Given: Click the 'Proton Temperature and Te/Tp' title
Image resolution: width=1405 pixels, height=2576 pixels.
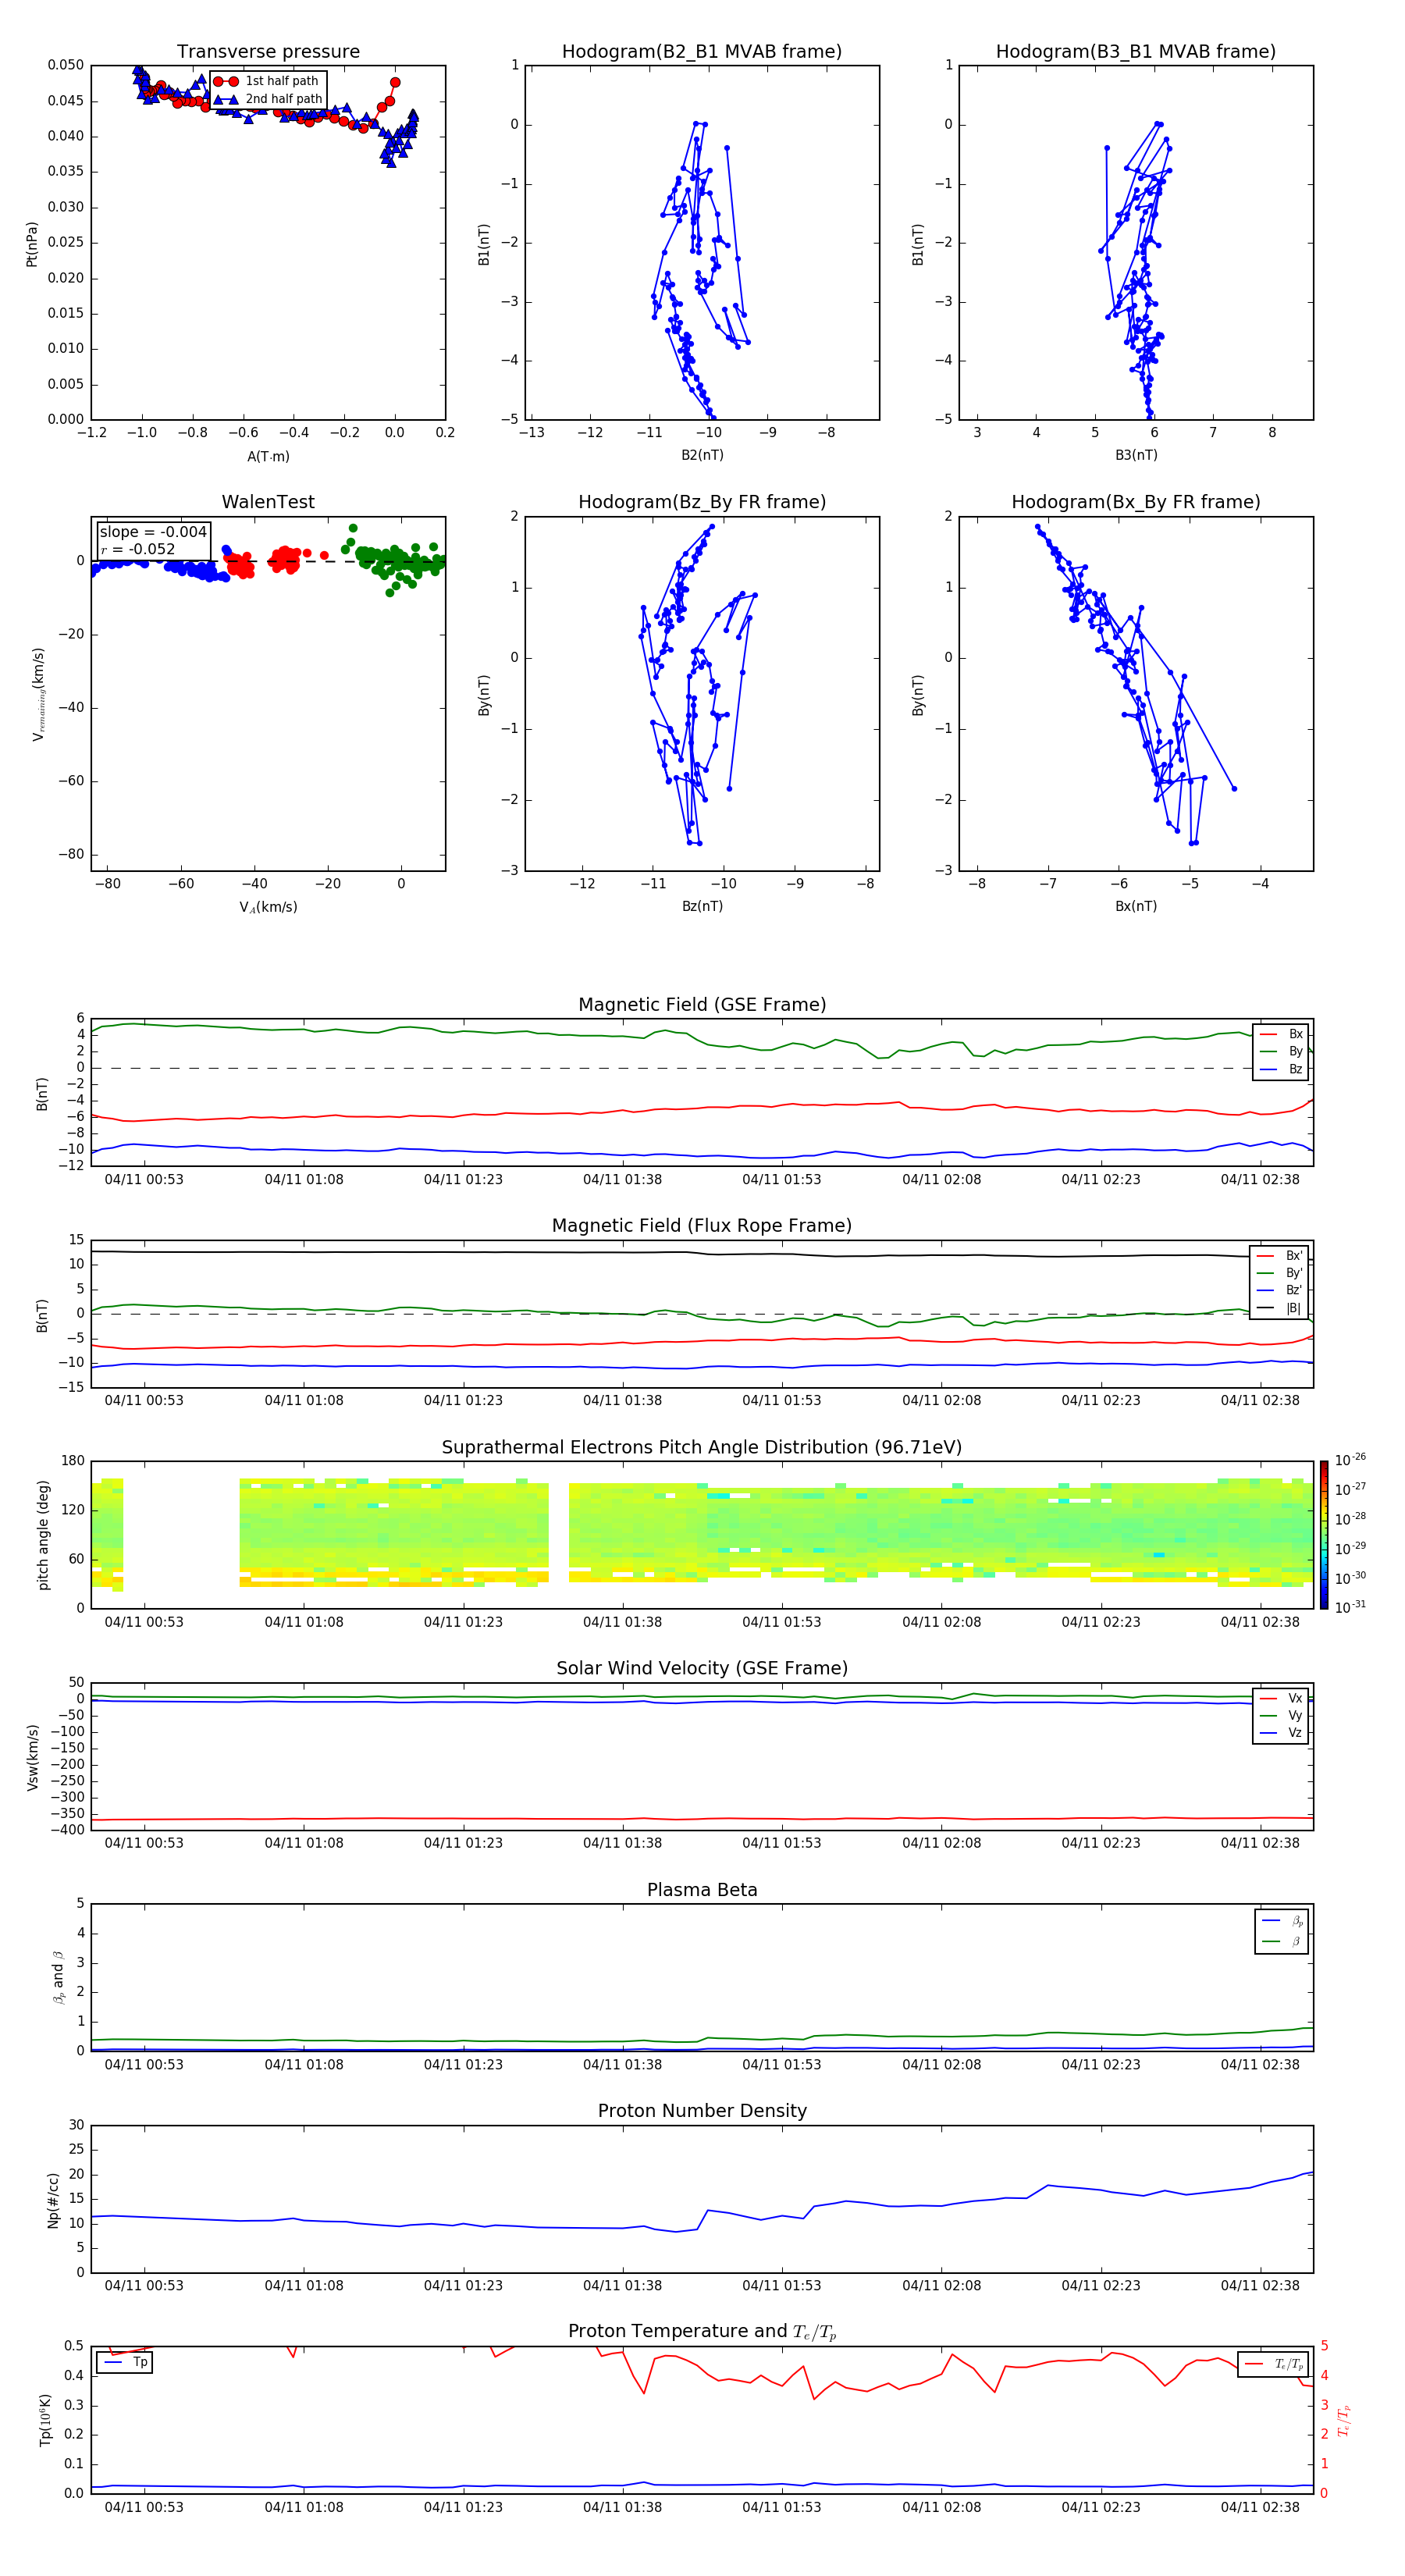Looking at the screenshot, I should [702, 2332].
